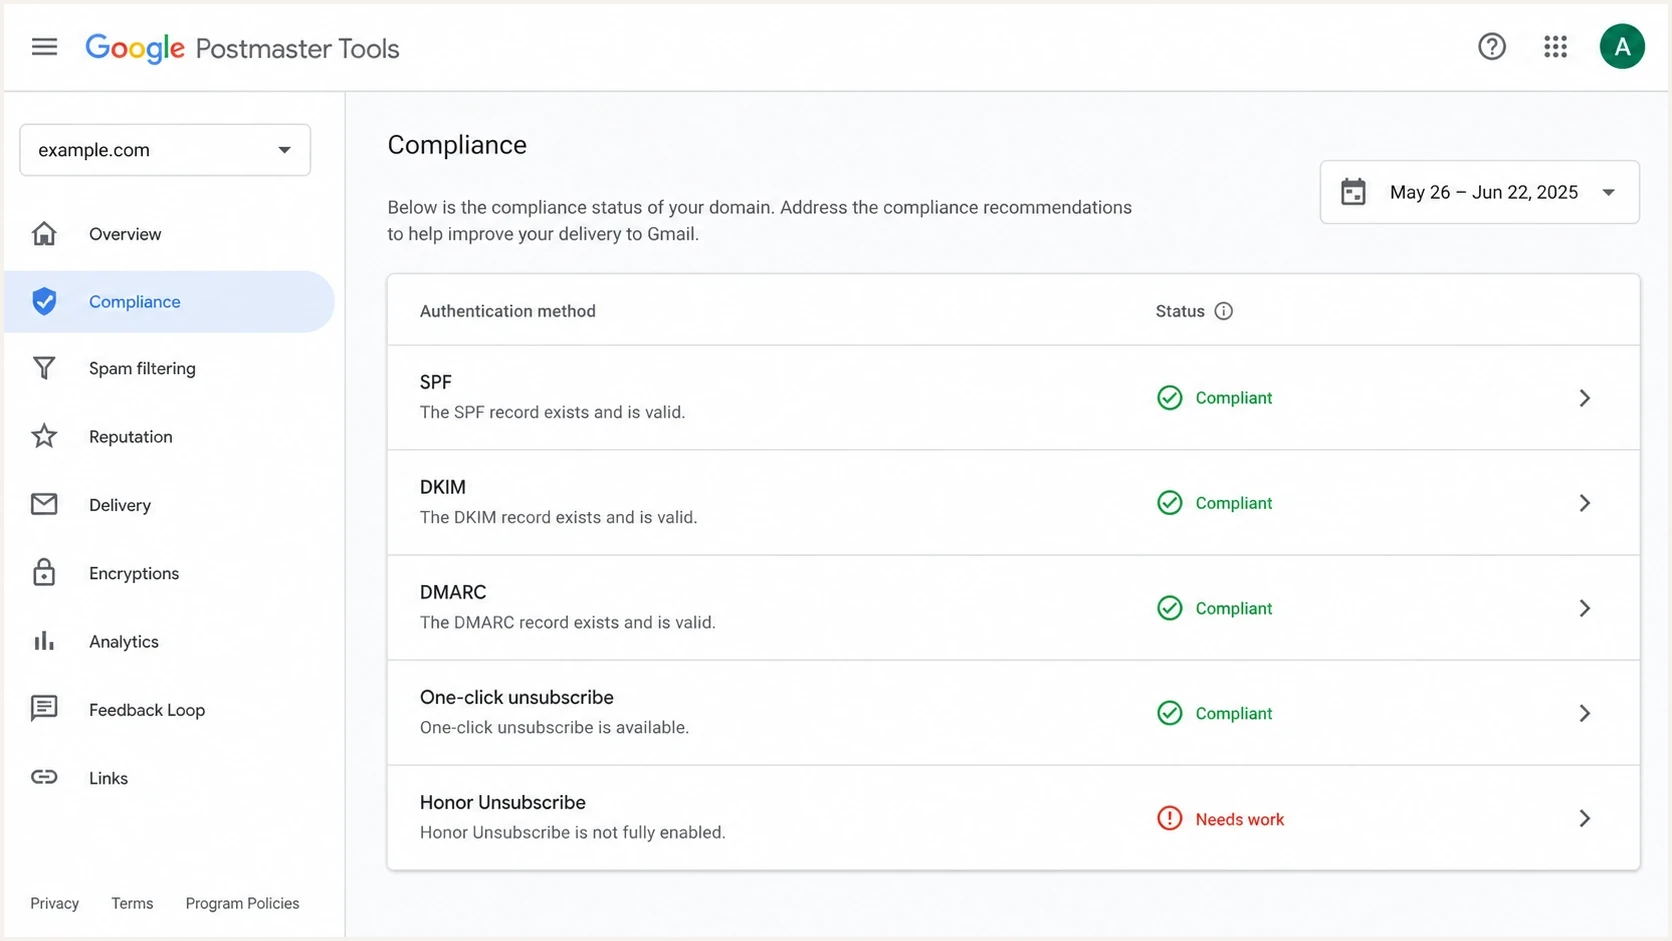Click 'One-click unsubscribe is available.' description
Image resolution: width=1672 pixels, height=941 pixels.
[x=555, y=727]
